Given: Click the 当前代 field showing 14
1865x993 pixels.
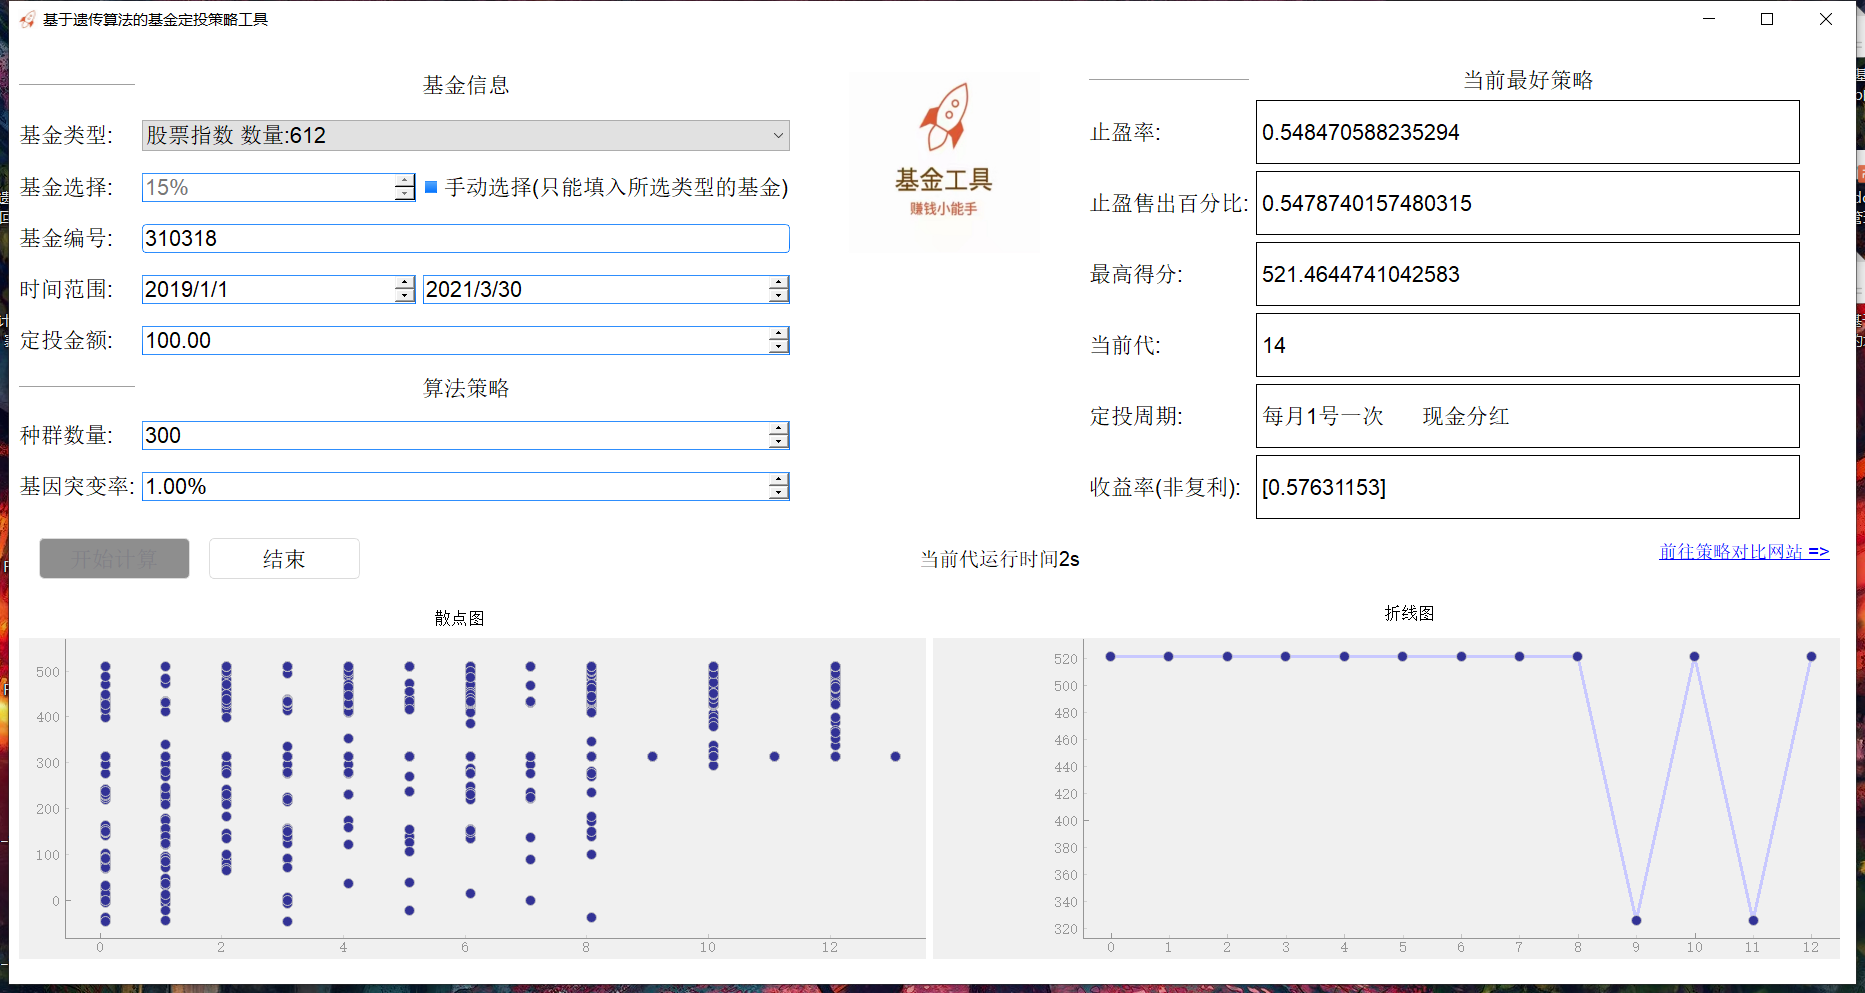Looking at the screenshot, I should click(1527, 345).
